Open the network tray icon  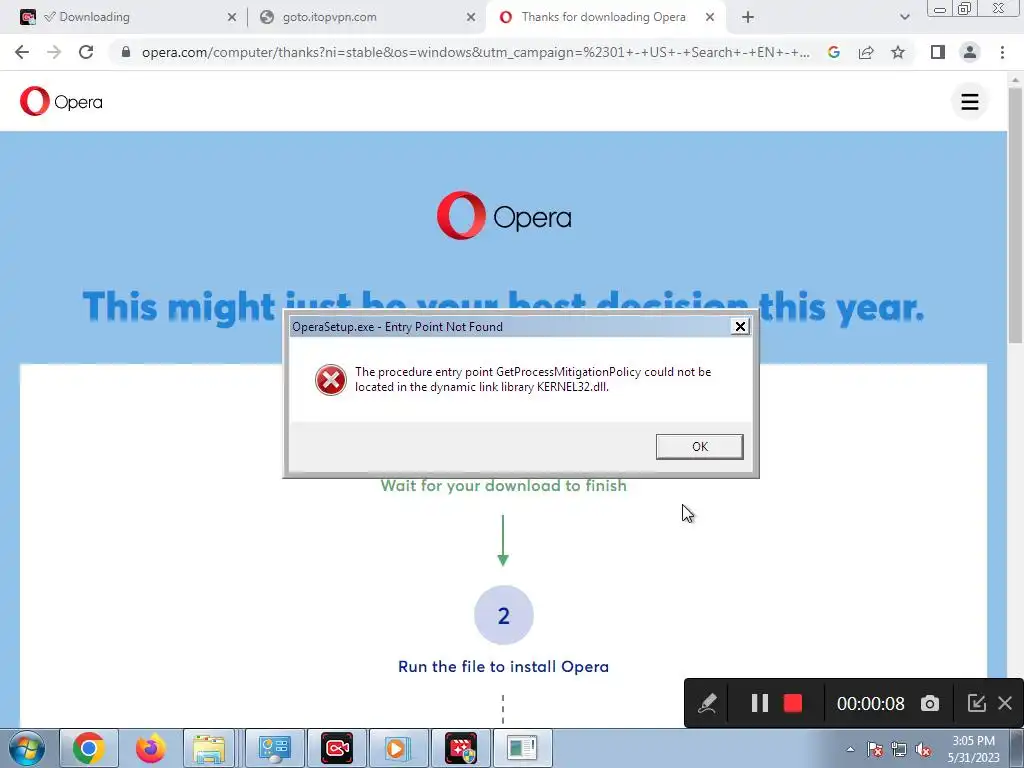point(899,749)
